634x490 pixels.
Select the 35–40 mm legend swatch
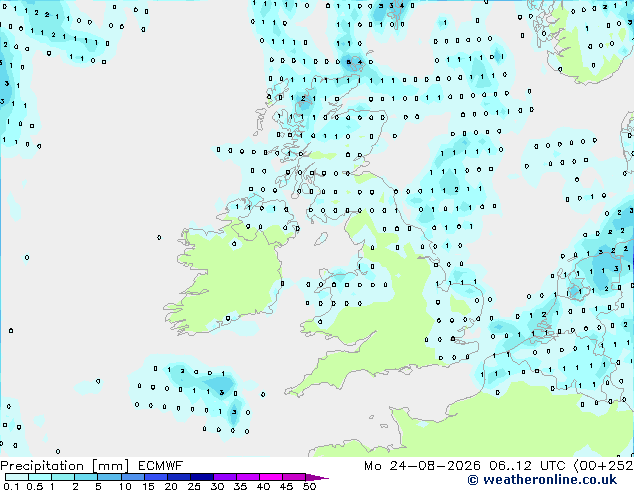(x=247, y=477)
